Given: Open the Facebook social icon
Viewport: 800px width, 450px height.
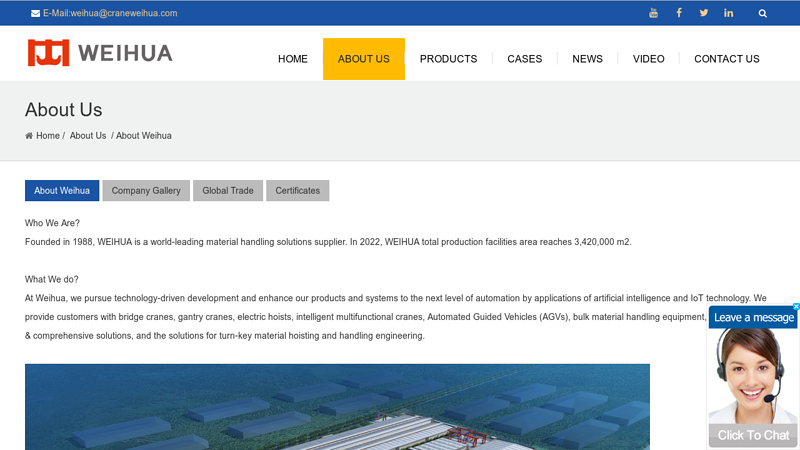Looking at the screenshot, I should click(679, 13).
